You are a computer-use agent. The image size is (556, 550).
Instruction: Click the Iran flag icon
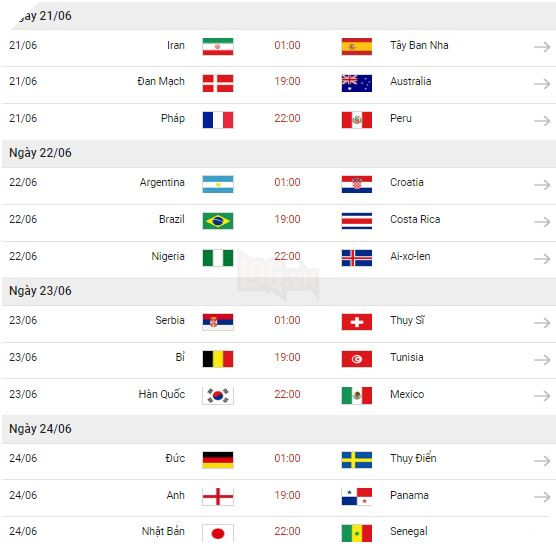click(x=218, y=46)
